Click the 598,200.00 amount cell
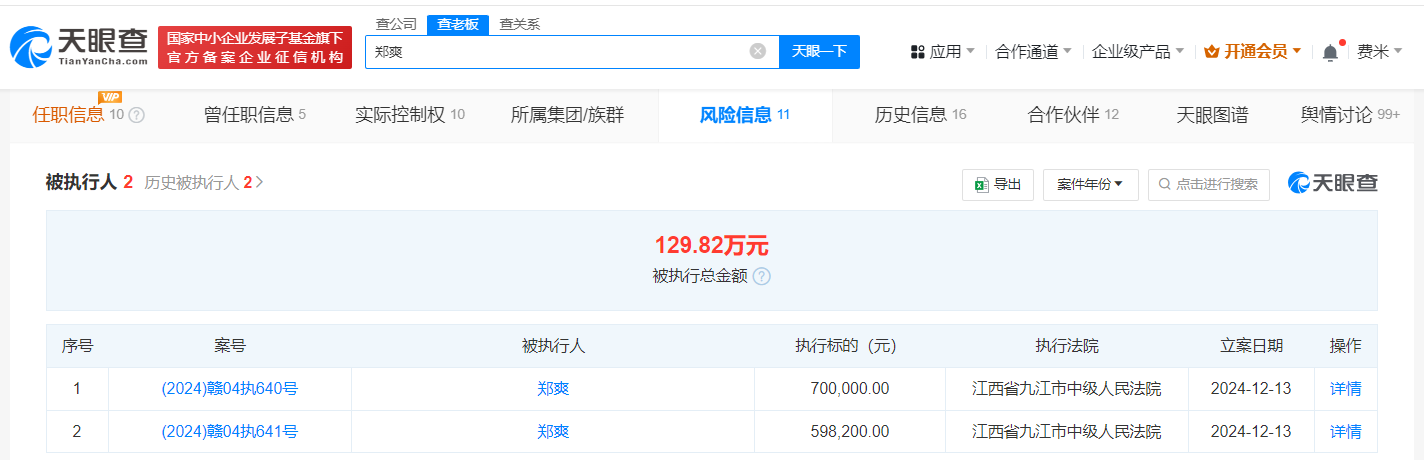The image size is (1424, 460). pos(850,432)
